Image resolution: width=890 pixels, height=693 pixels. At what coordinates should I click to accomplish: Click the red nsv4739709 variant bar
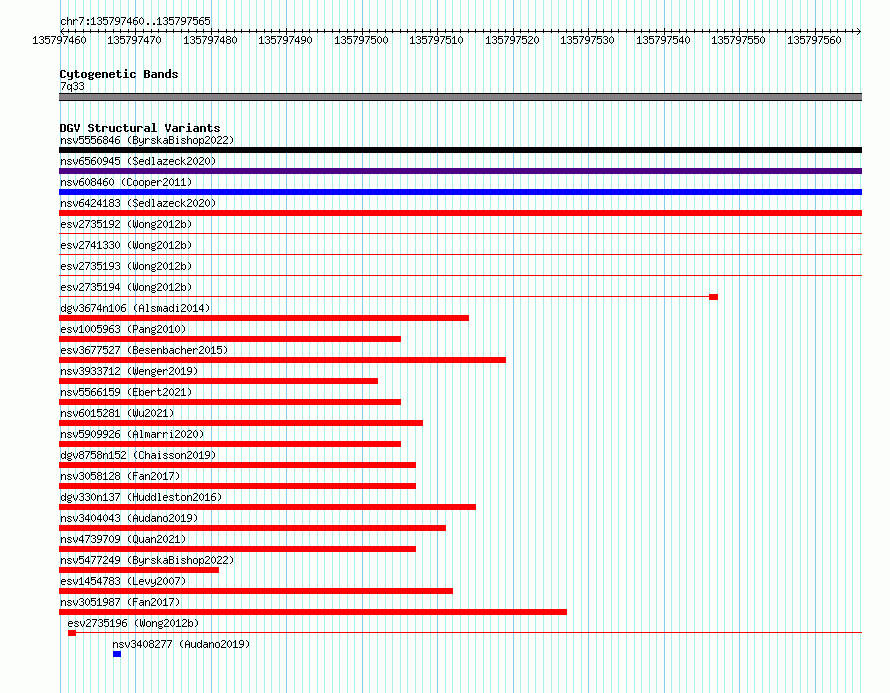pyautogui.click(x=237, y=549)
